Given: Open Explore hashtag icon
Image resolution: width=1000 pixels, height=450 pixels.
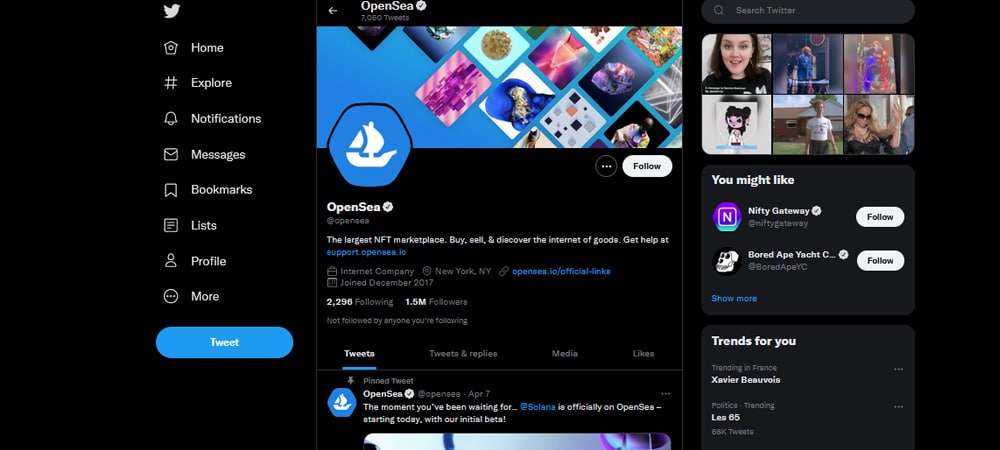Looking at the screenshot, I should 171,83.
